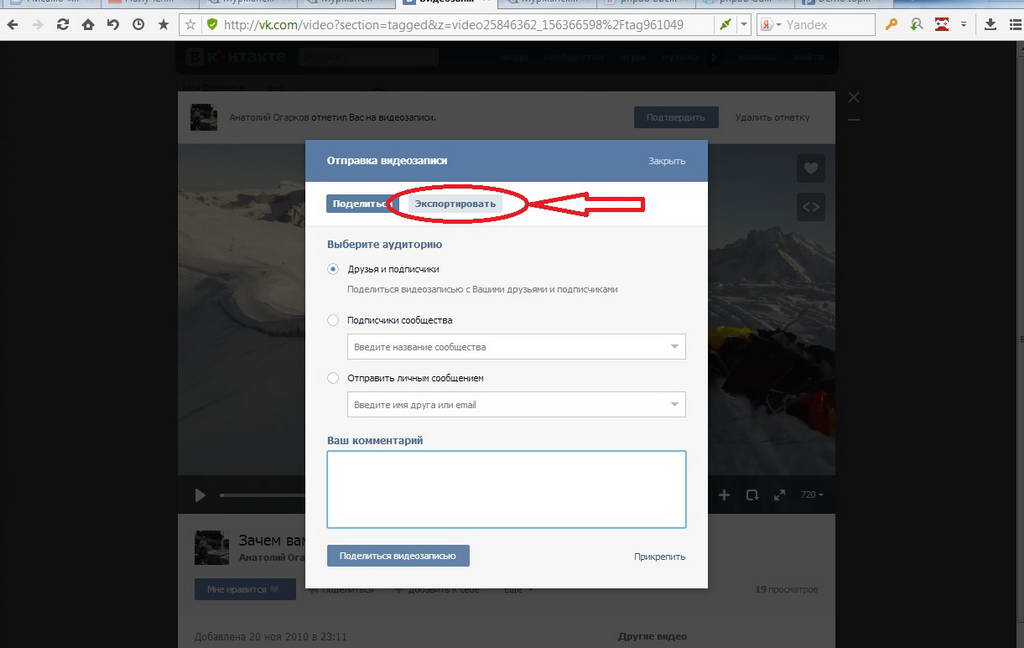The image size is (1024, 648).
Task: Open the 720 video quality dropdown
Action: [x=812, y=495]
